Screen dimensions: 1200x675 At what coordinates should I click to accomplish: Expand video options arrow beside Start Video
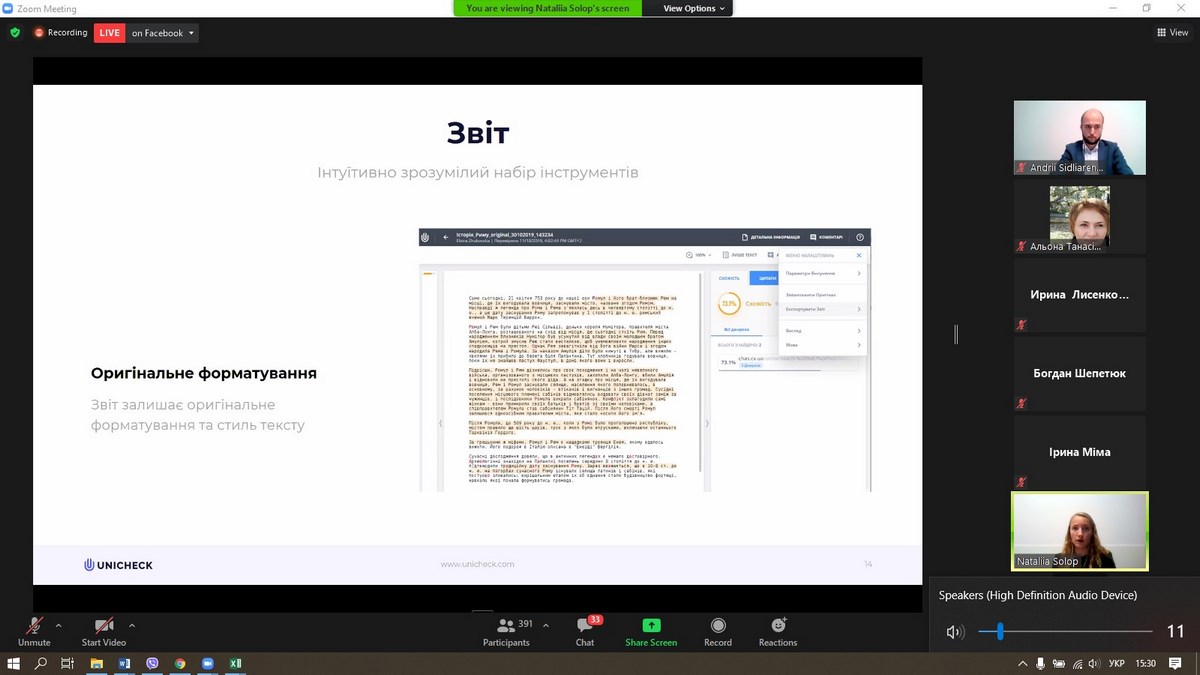132,625
